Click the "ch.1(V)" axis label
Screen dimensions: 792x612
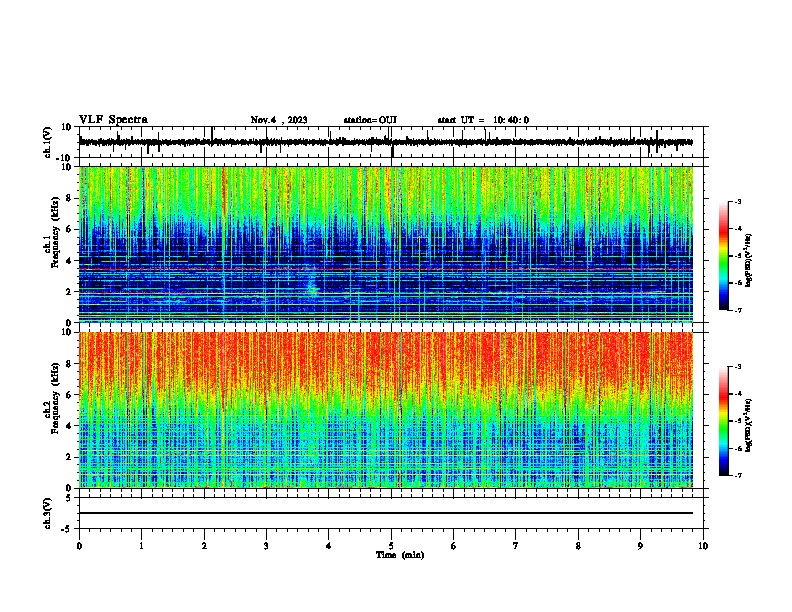point(48,142)
